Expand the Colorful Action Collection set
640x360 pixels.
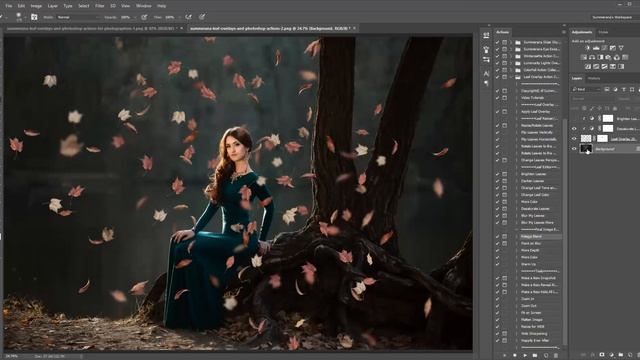tap(511, 70)
